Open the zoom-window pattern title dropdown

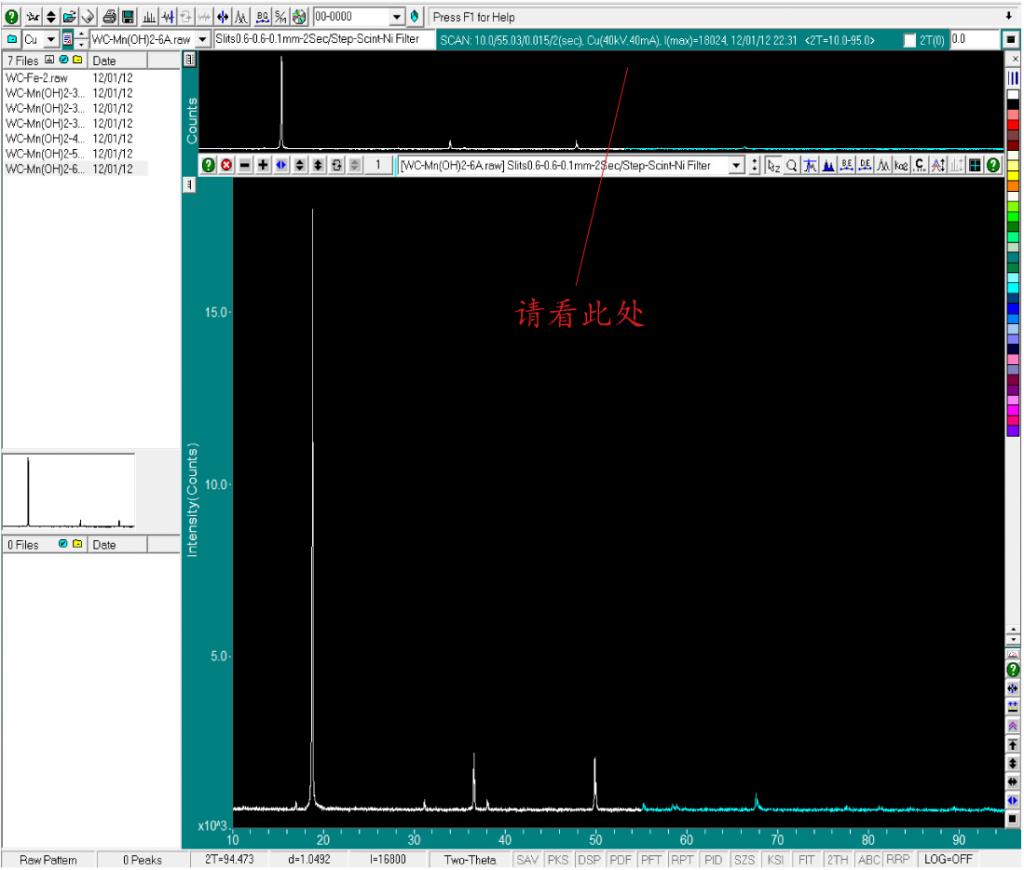(x=736, y=165)
